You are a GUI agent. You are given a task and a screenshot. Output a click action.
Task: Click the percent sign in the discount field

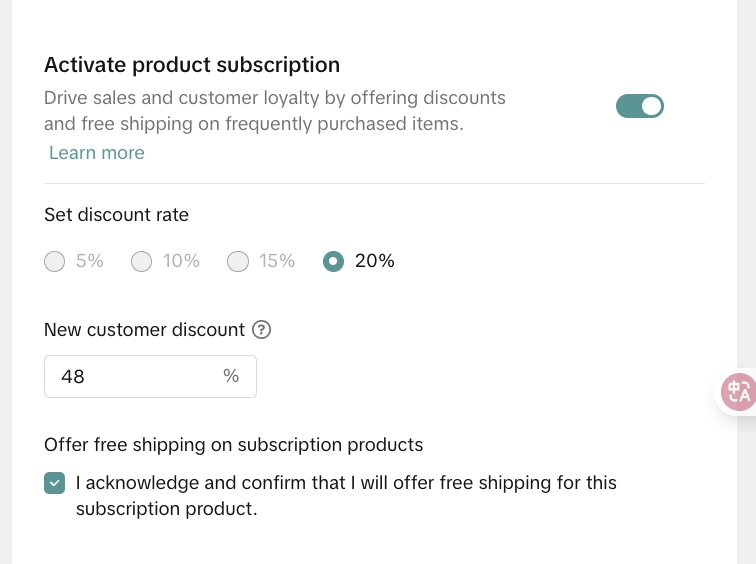pyautogui.click(x=231, y=376)
